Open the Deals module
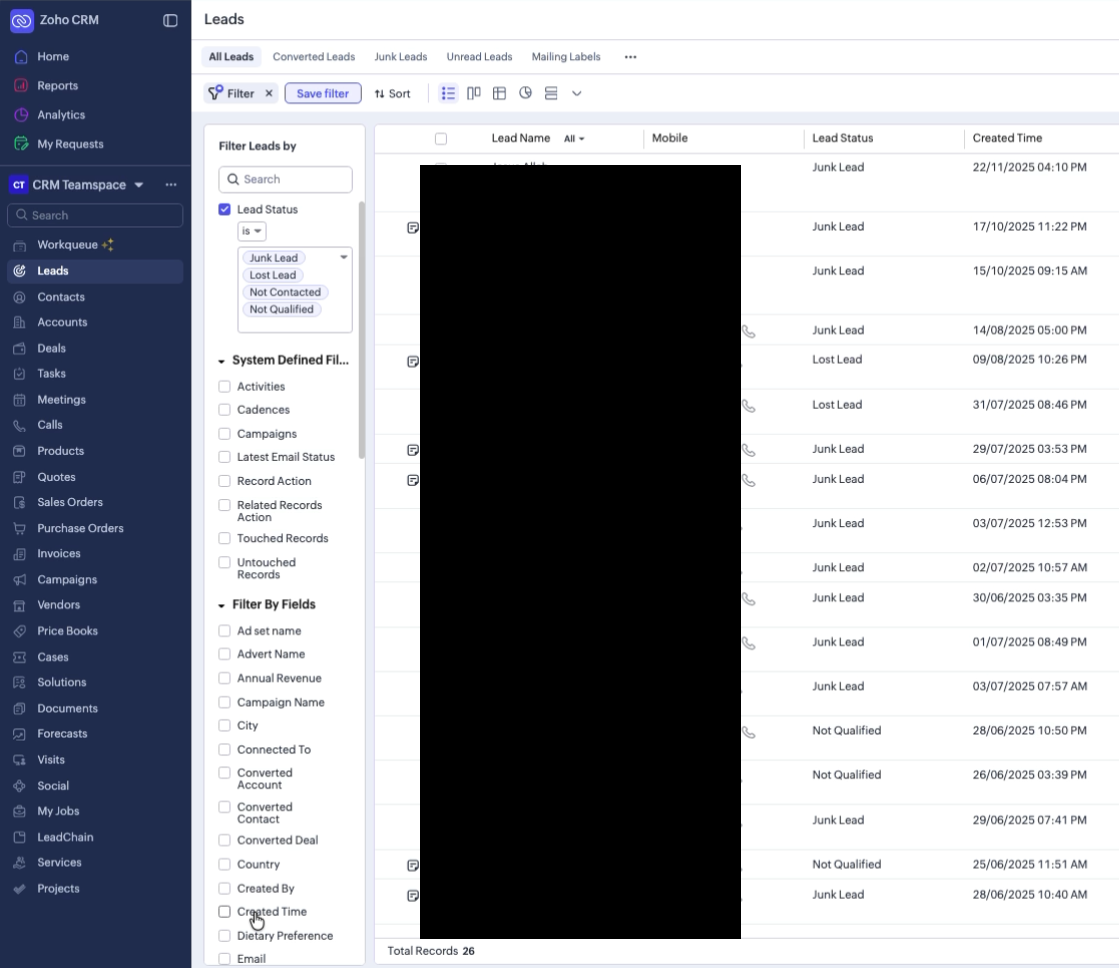 (51, 348)
